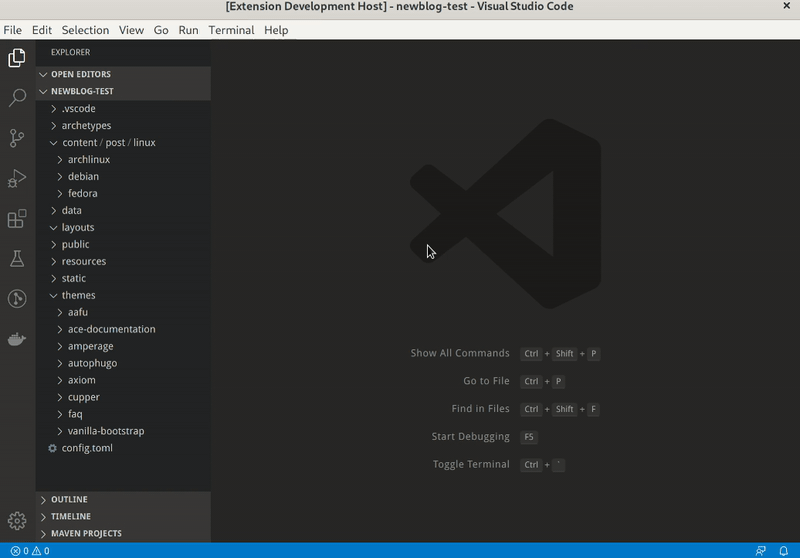
Task: Open the Explorer view in activity bar
Action: click(x=17, y=58)
